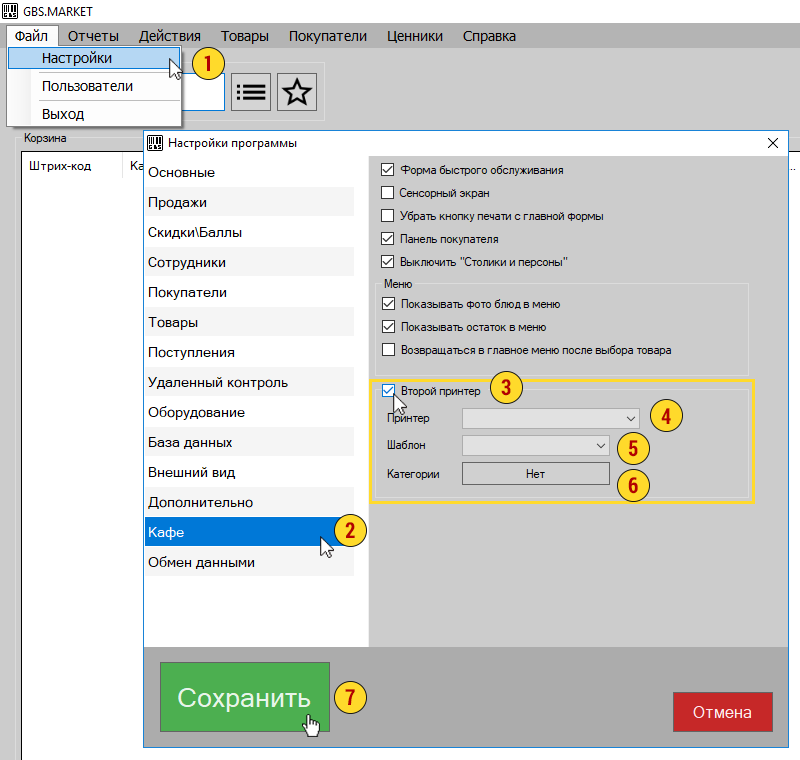Select the Кафе settings section
The width and height of the screenshot is (800, 760).
tap(249, 533)
